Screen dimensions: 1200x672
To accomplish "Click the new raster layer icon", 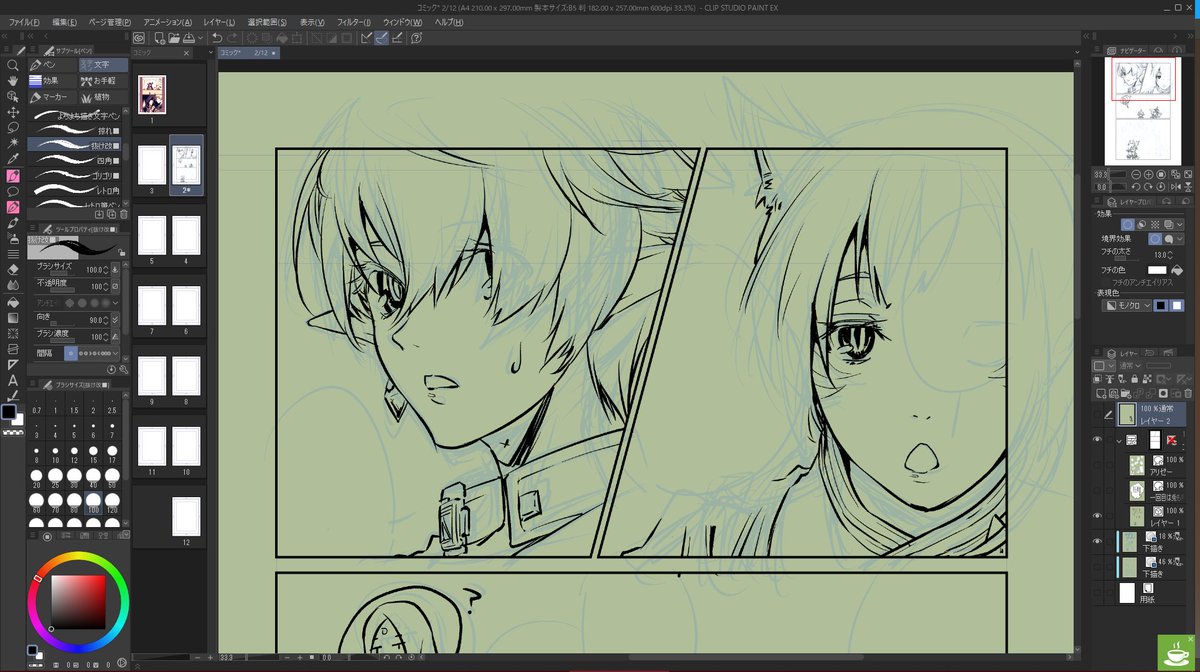I will [1101, 392].
